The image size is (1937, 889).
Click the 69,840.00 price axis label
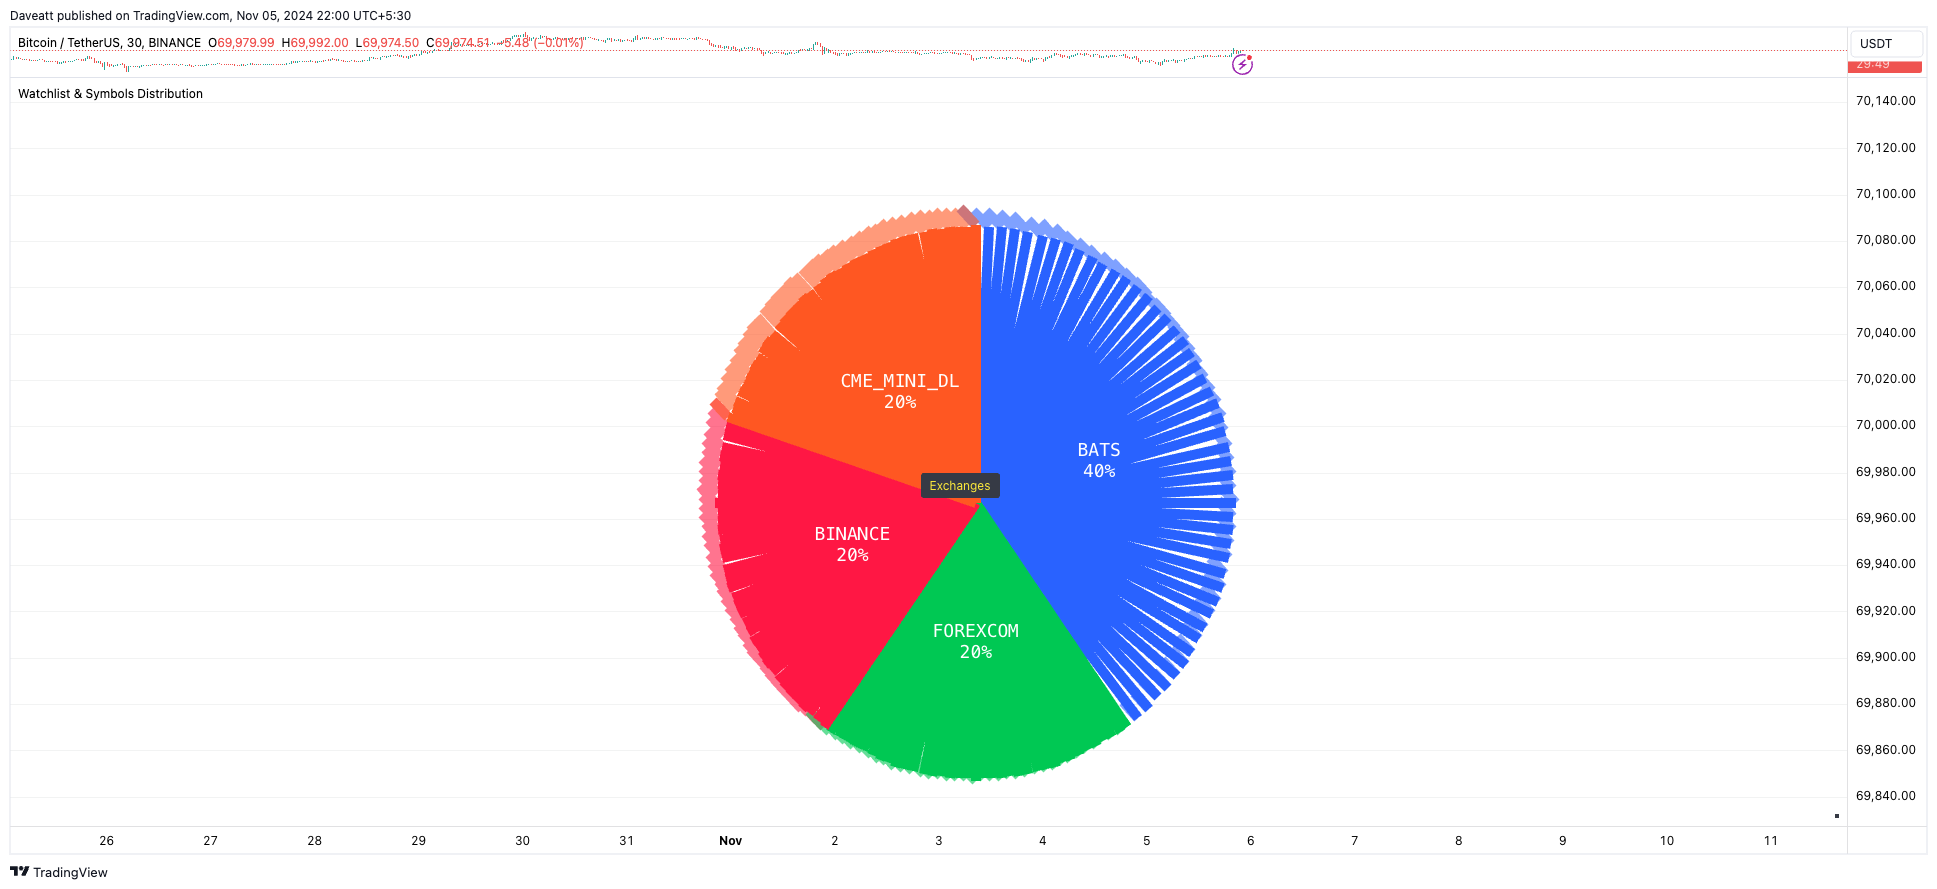[x=1885, y=796]
